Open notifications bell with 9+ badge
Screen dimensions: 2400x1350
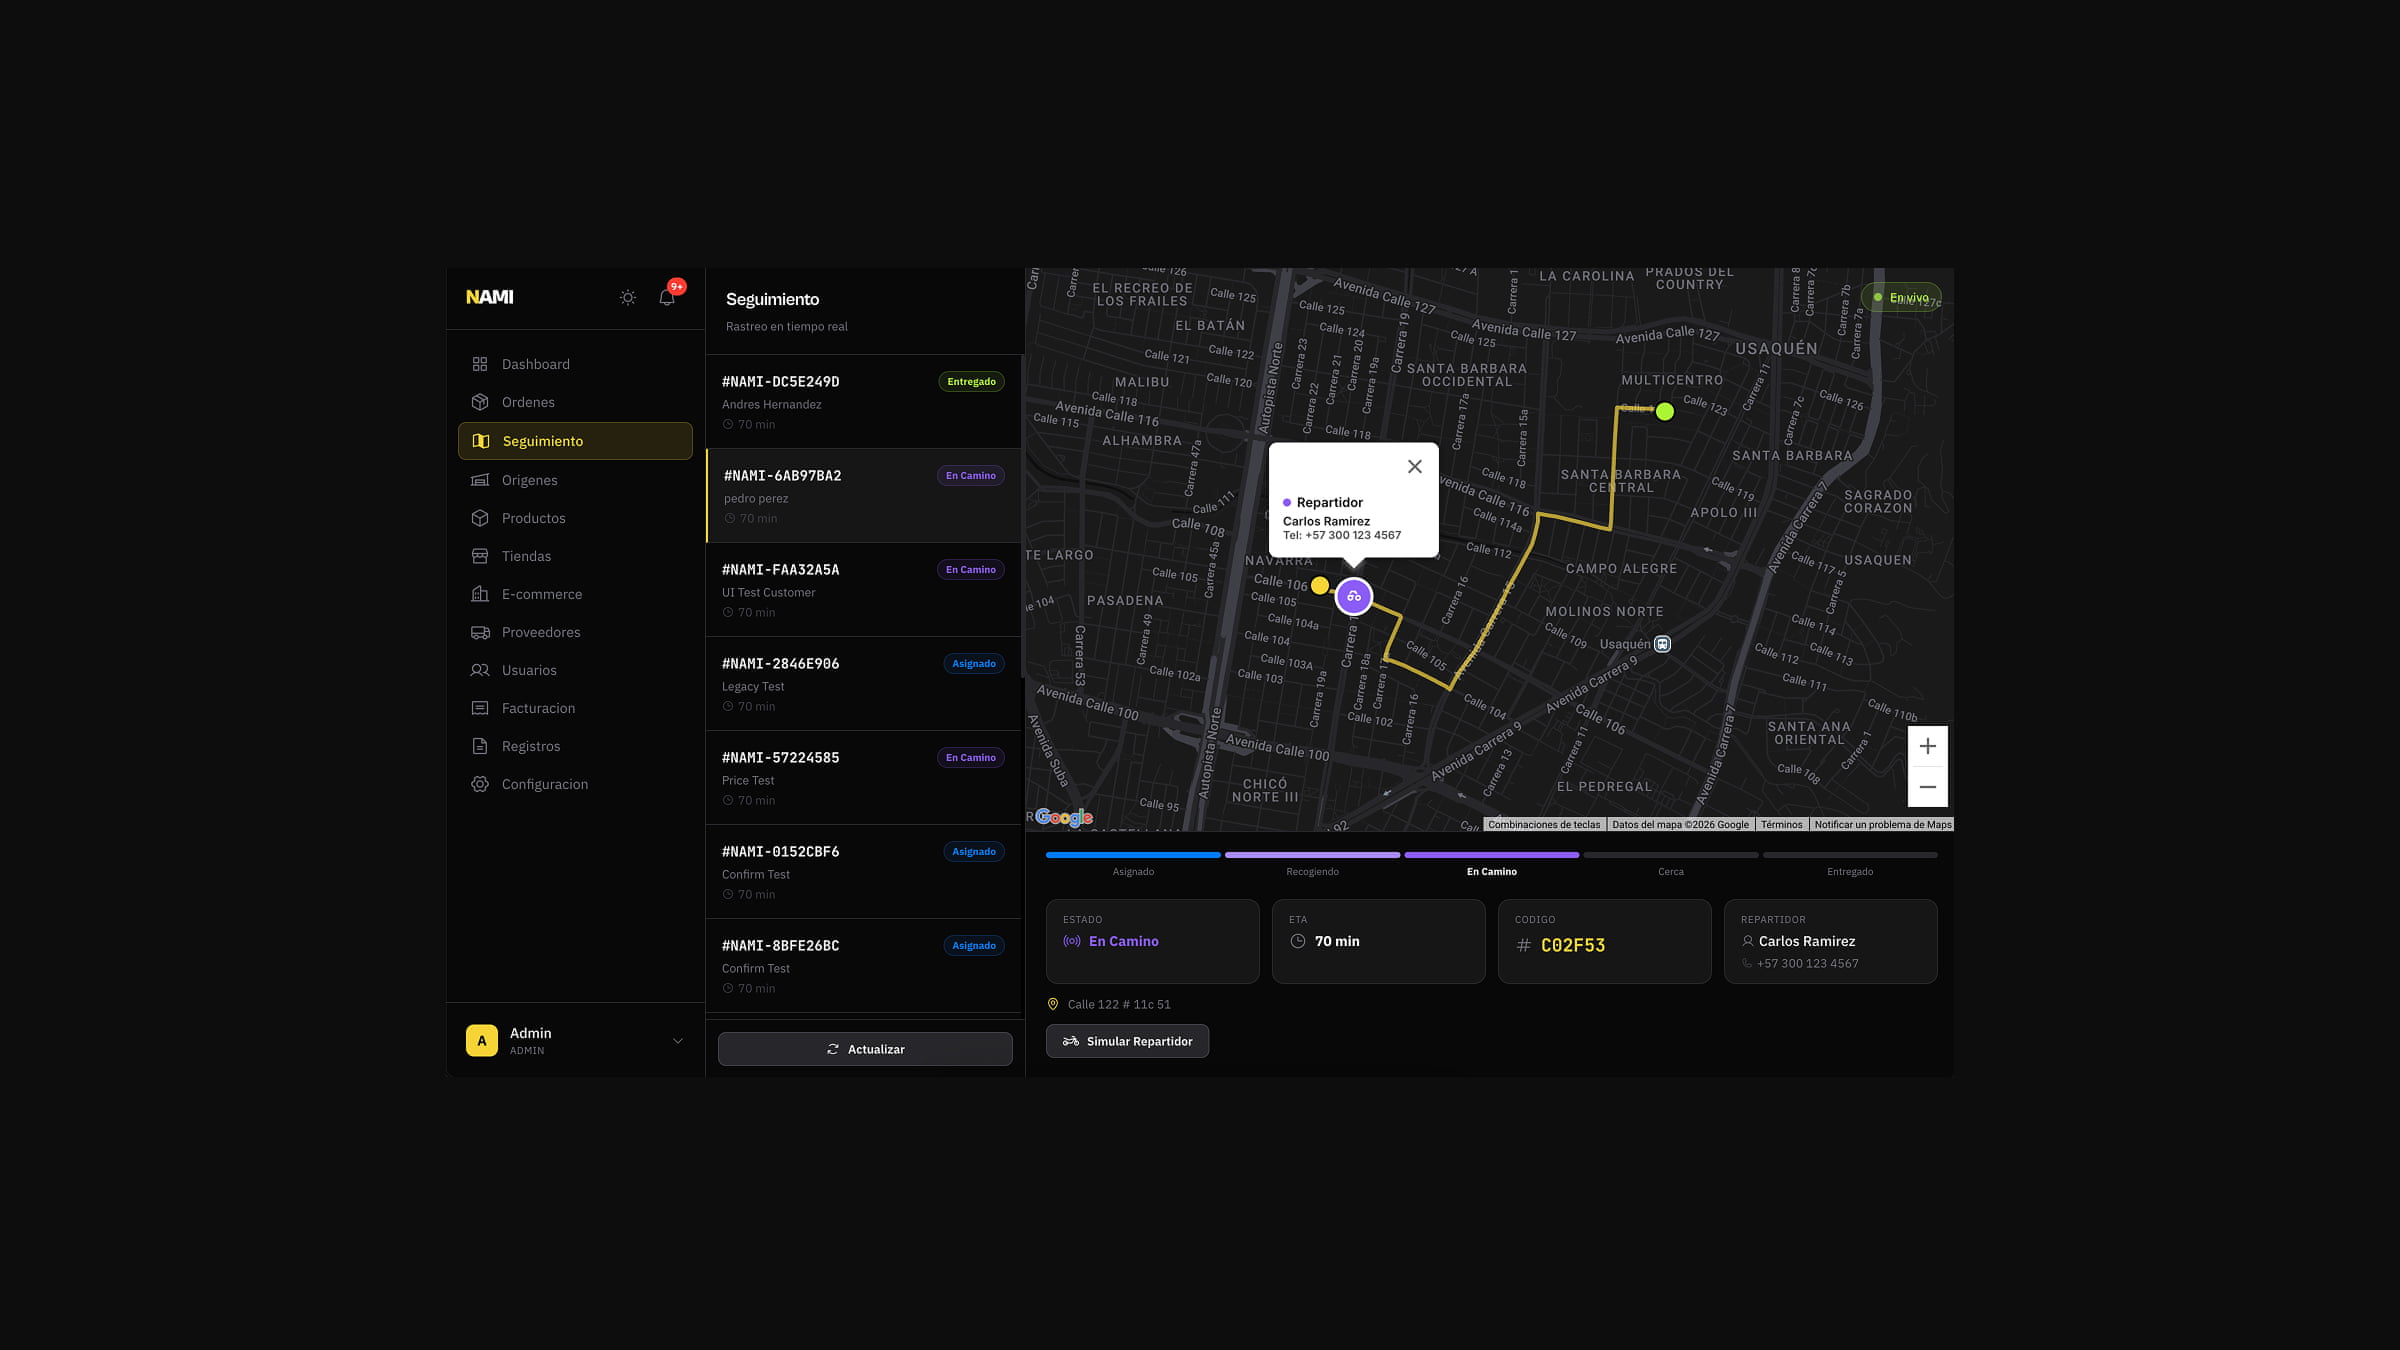667,297
